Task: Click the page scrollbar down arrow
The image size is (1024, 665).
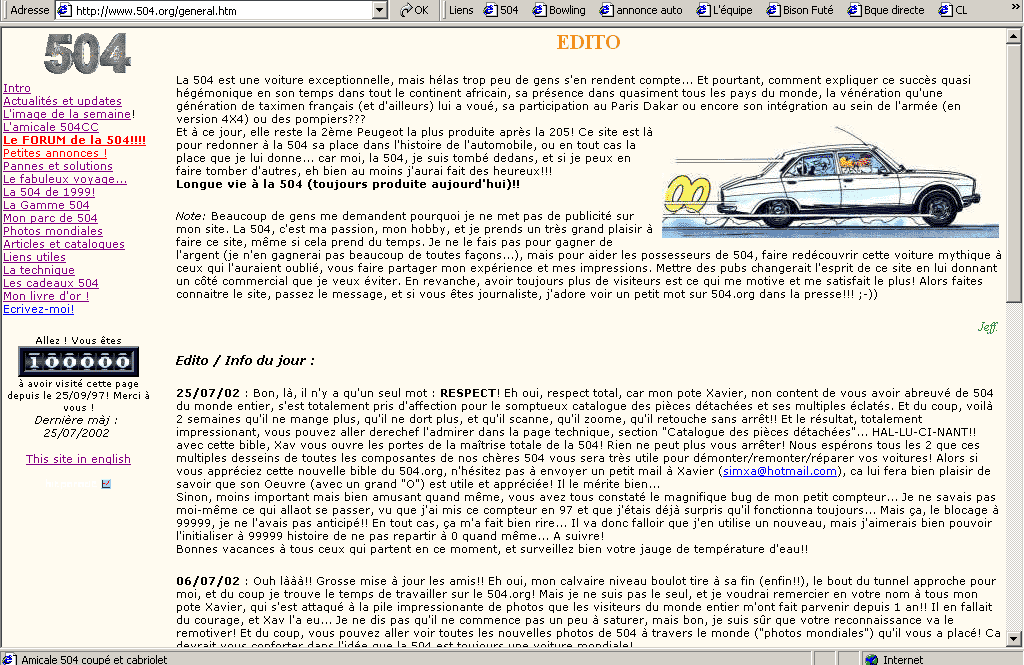Action: click(1014, 639)
